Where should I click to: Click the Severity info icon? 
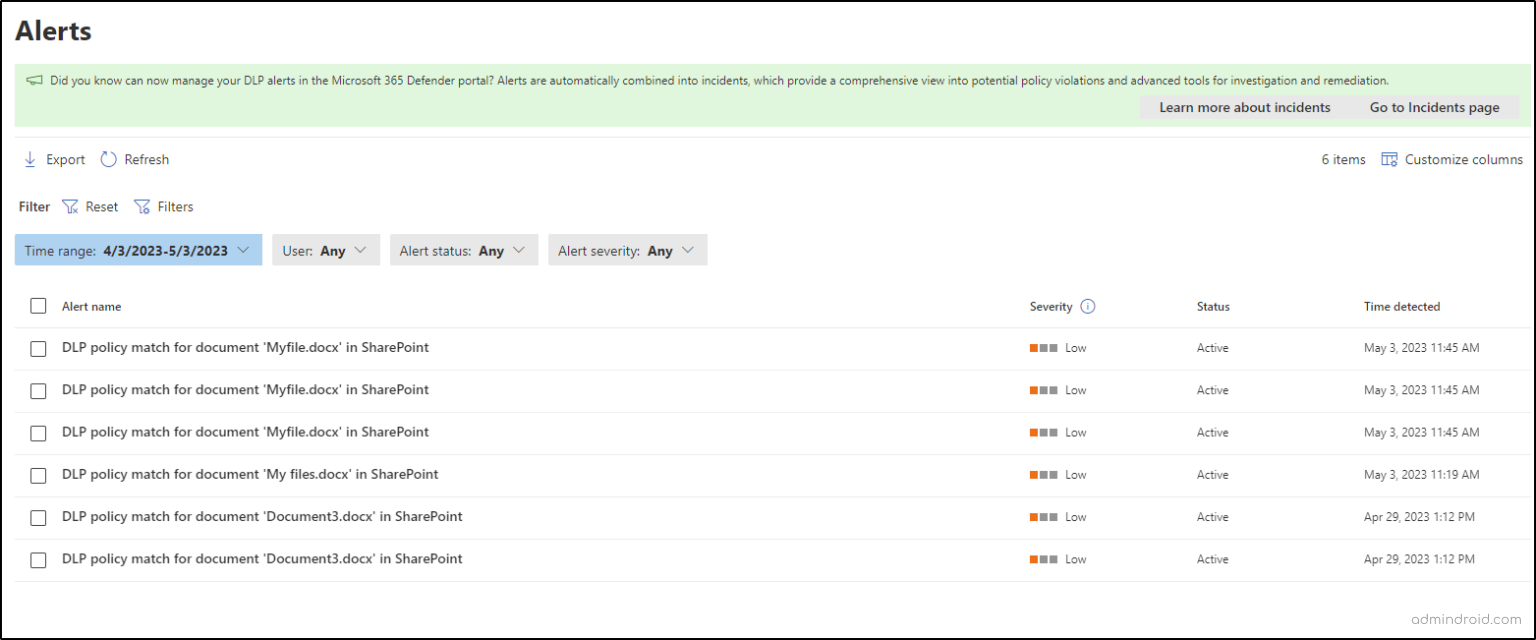click(x=1089, y=306)
